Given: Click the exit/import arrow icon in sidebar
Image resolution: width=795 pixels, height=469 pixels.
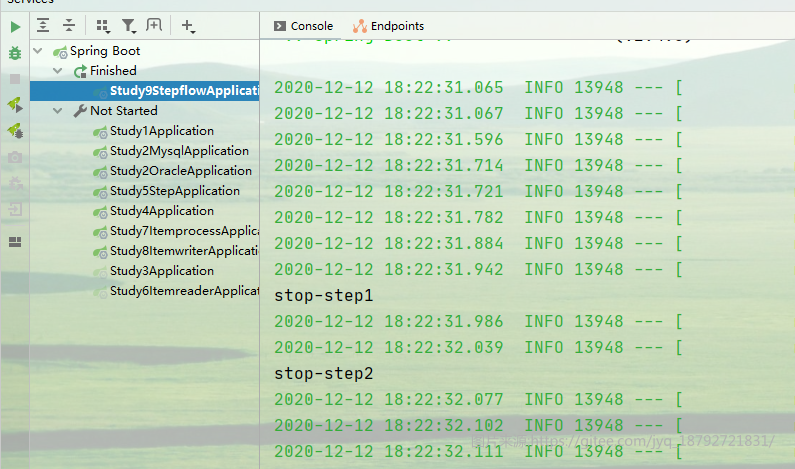Looking at the screenshot, I should pyautogui.click(x=15, y=209).
